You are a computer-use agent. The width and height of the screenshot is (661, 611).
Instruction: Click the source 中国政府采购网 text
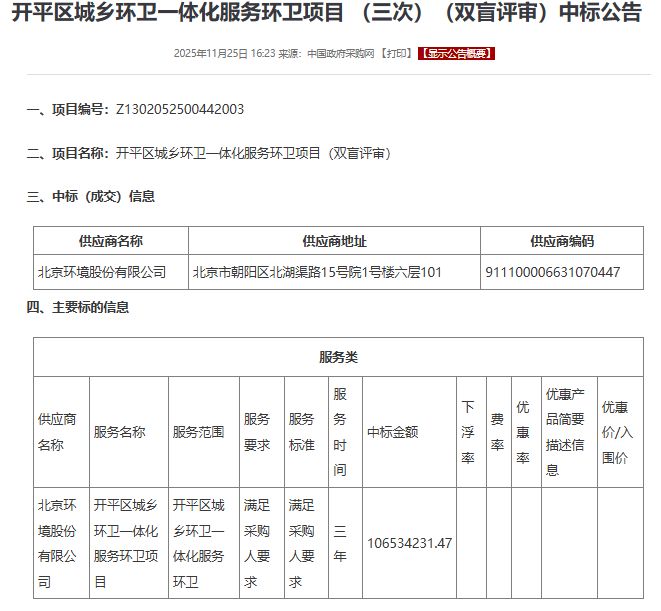pyautogui.click(x=341, y=53)
